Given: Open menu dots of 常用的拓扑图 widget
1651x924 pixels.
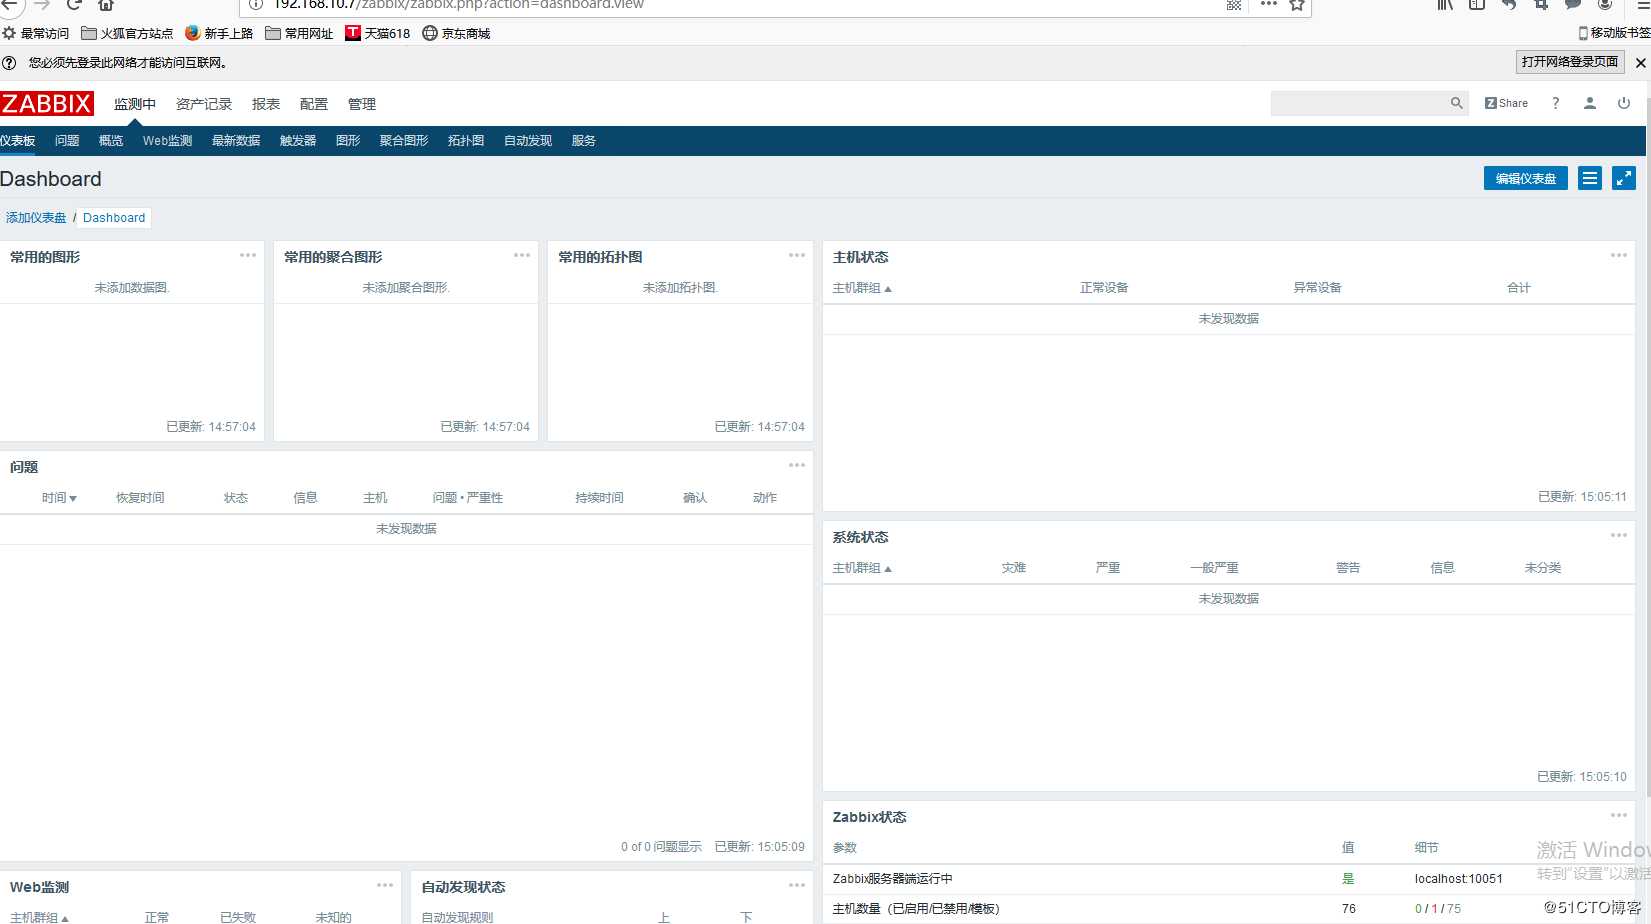Looking at the screenshot, I should [x=797, y=255].
